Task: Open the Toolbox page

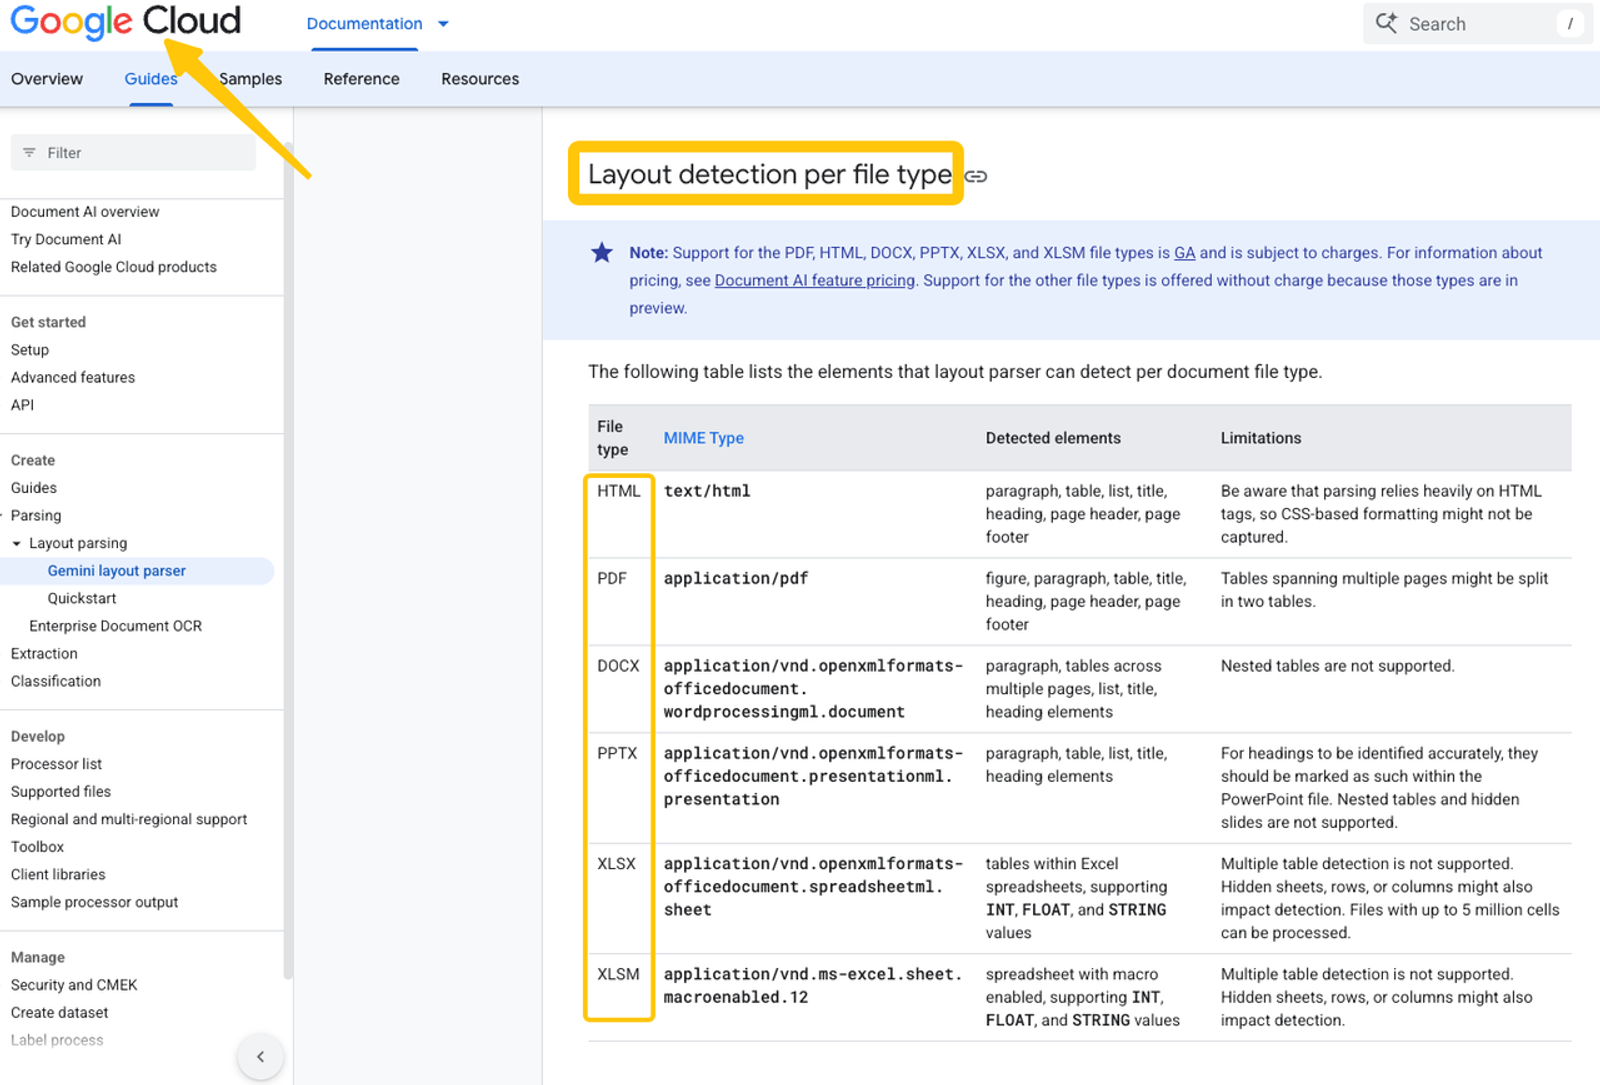Action: 38,847
